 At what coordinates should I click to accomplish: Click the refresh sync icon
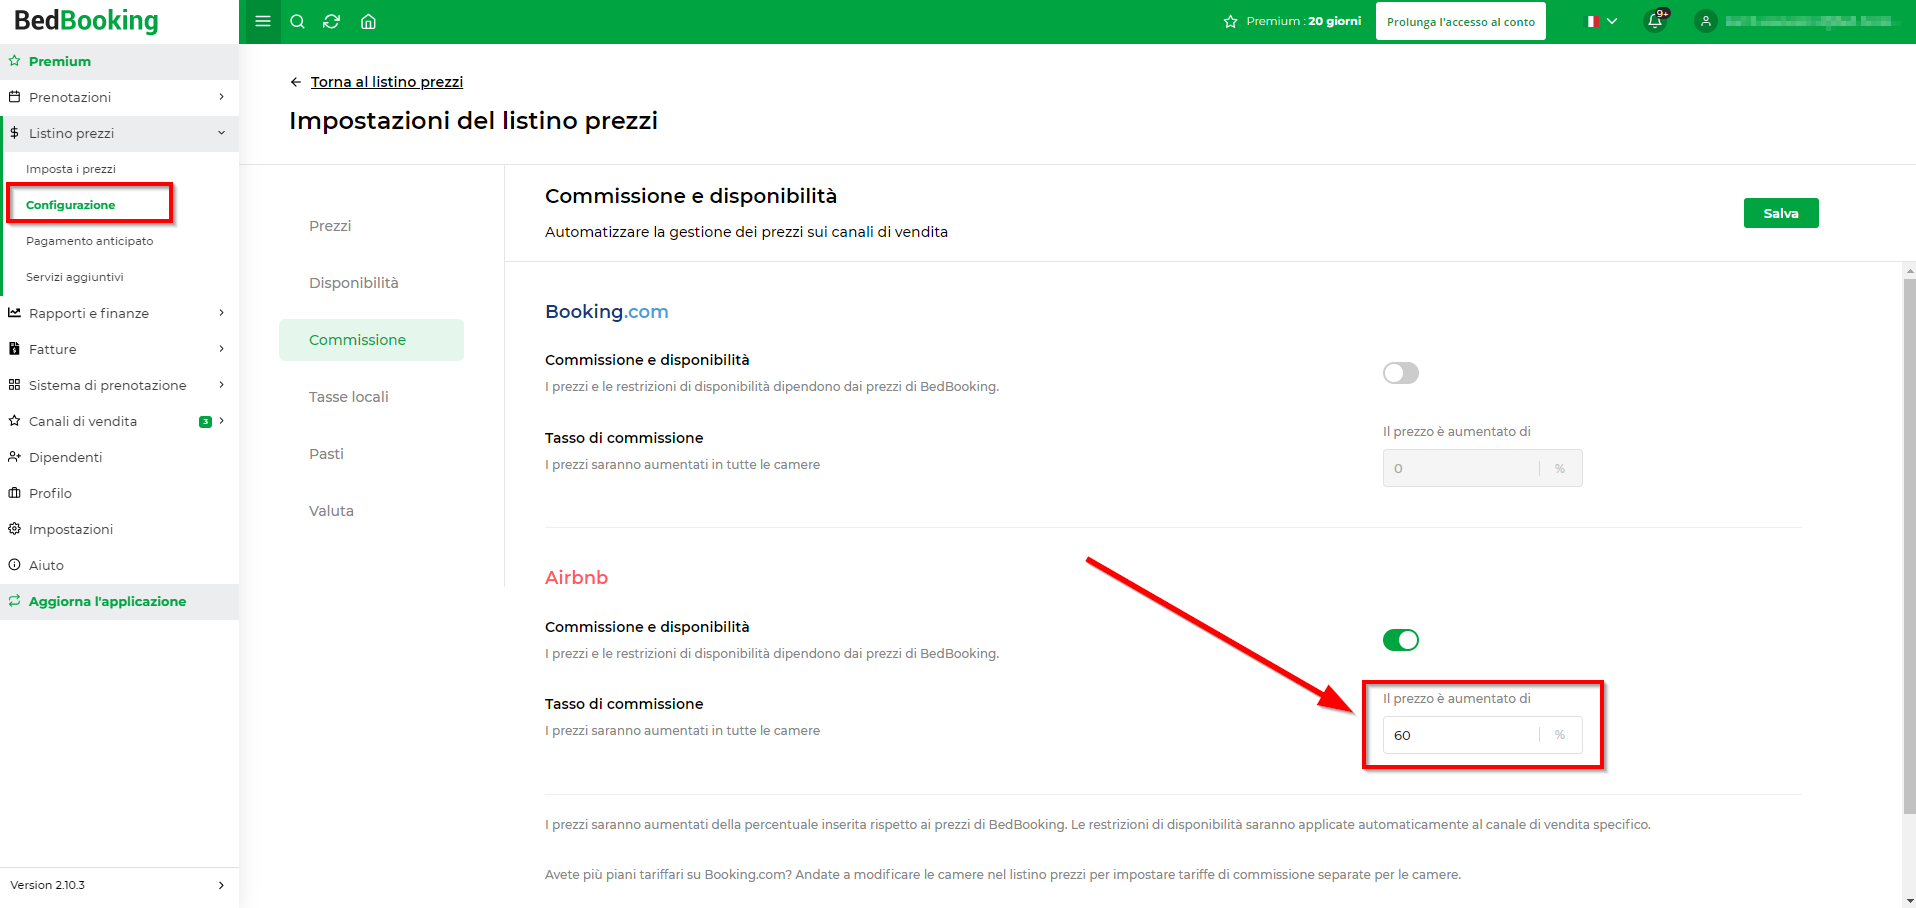332,21
